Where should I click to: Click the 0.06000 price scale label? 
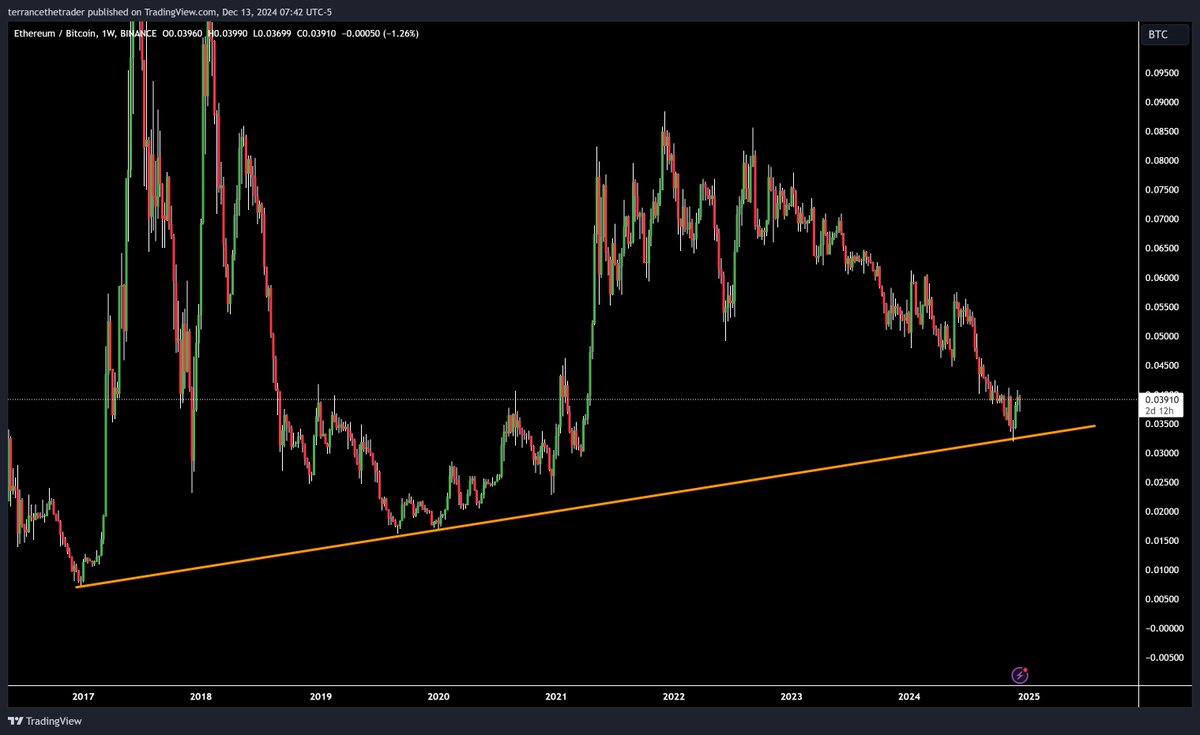click(x=1164, y=278)
